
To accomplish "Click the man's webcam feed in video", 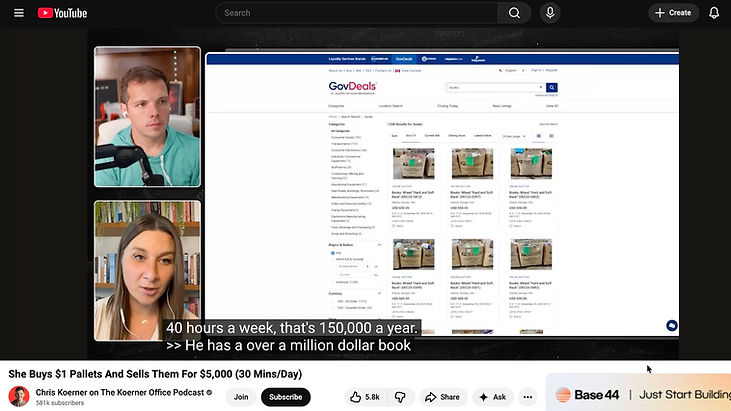I will (147, 116).
